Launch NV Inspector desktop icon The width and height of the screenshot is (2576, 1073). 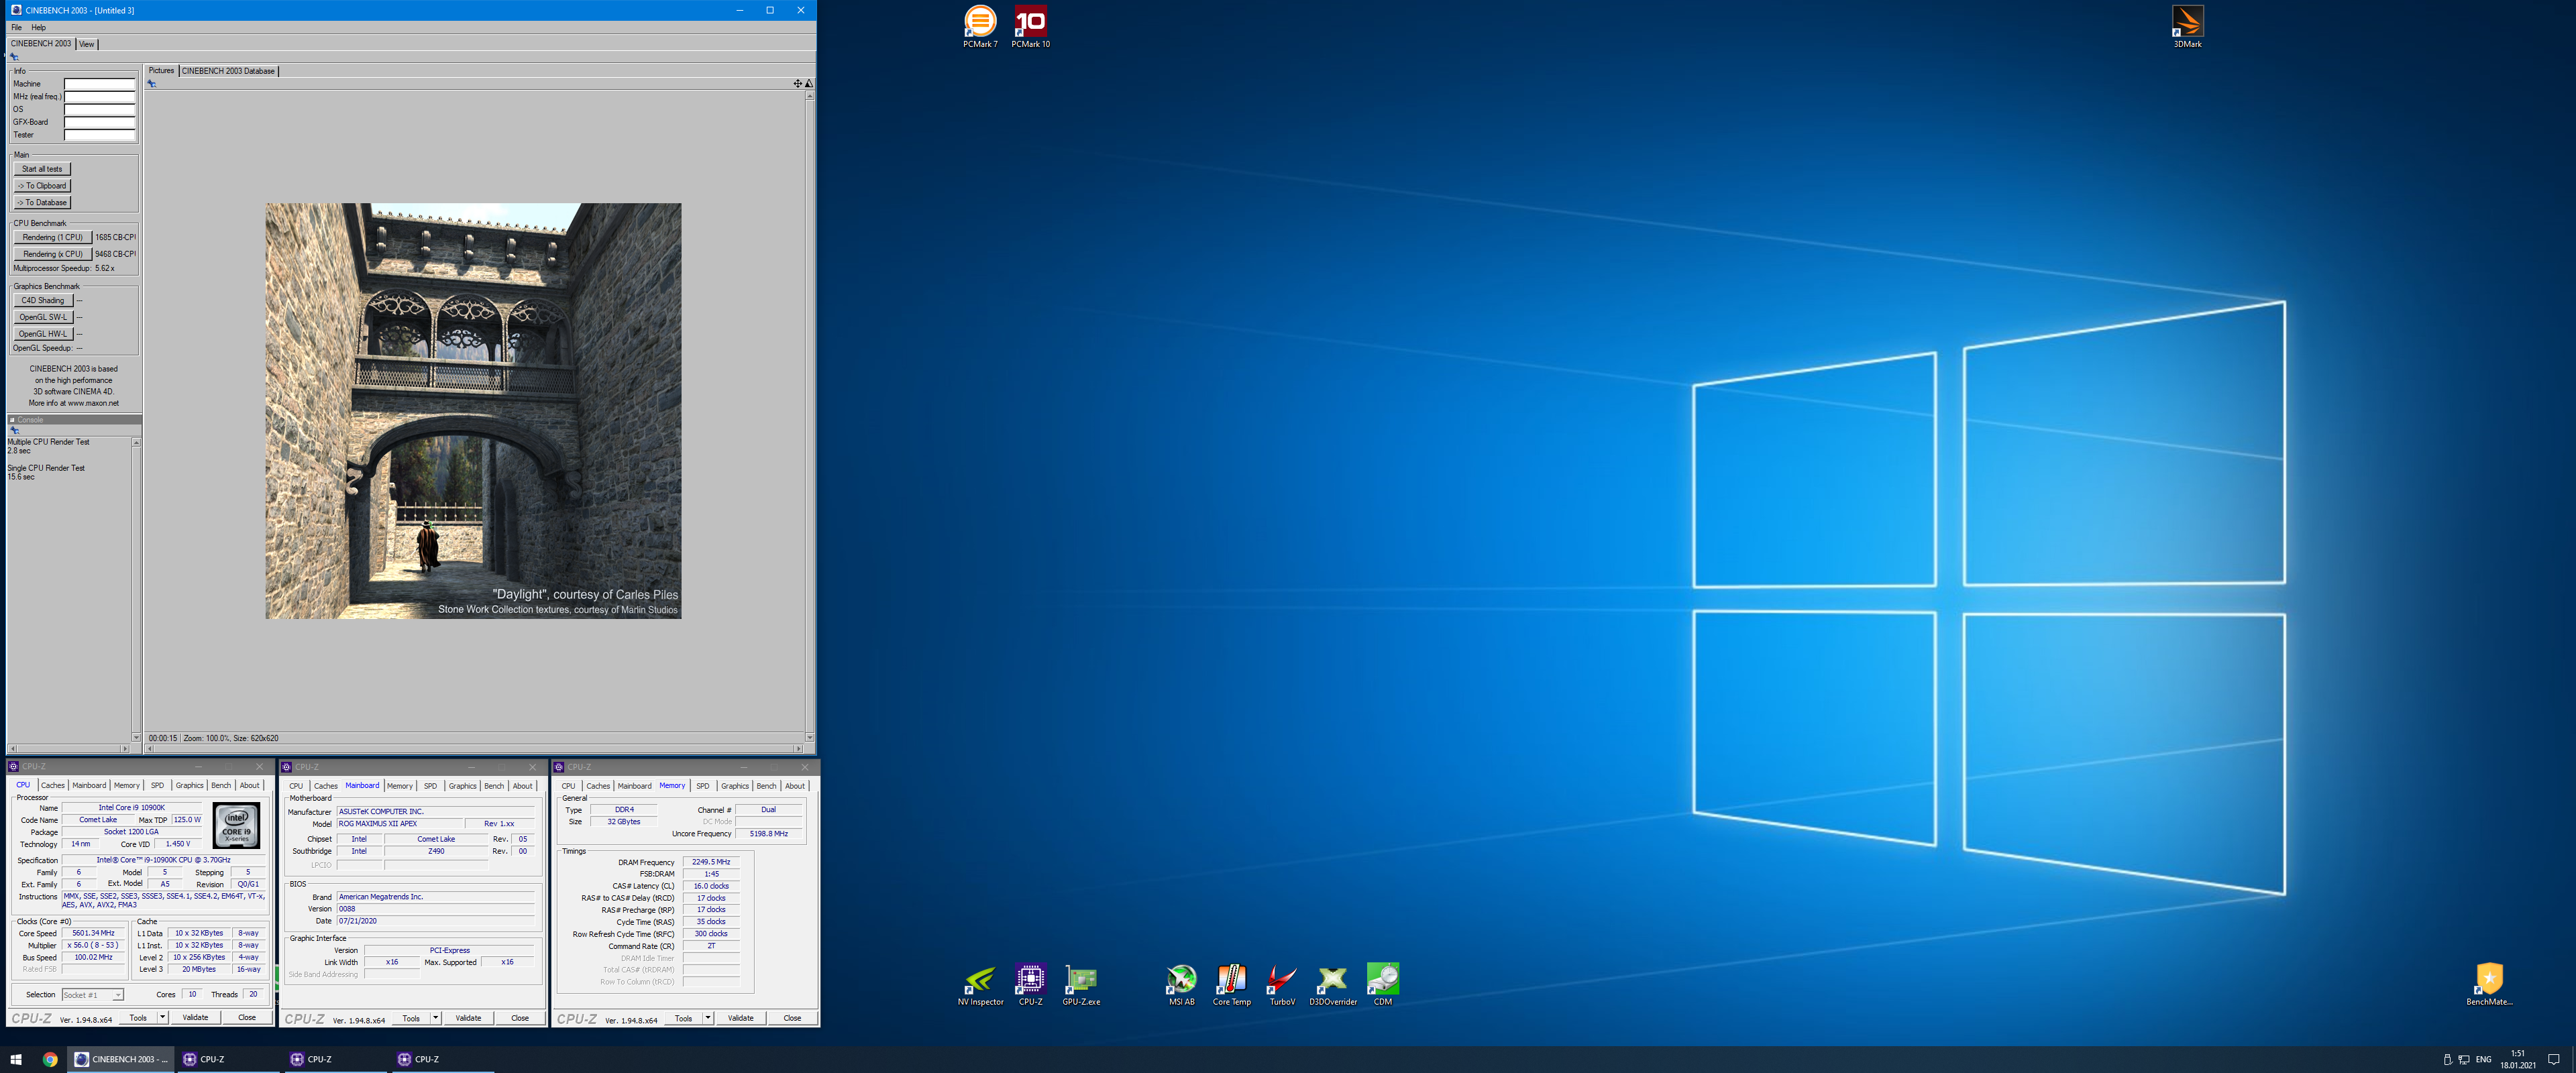pos(980,985)
